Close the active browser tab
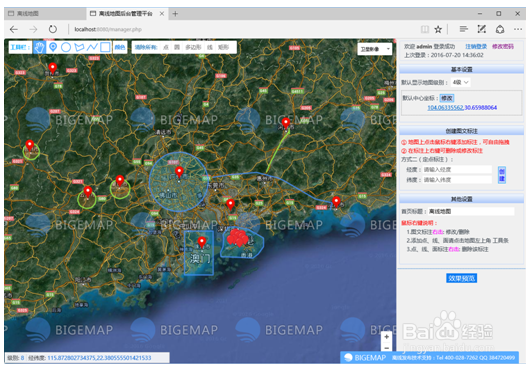 tap(162, 13)
